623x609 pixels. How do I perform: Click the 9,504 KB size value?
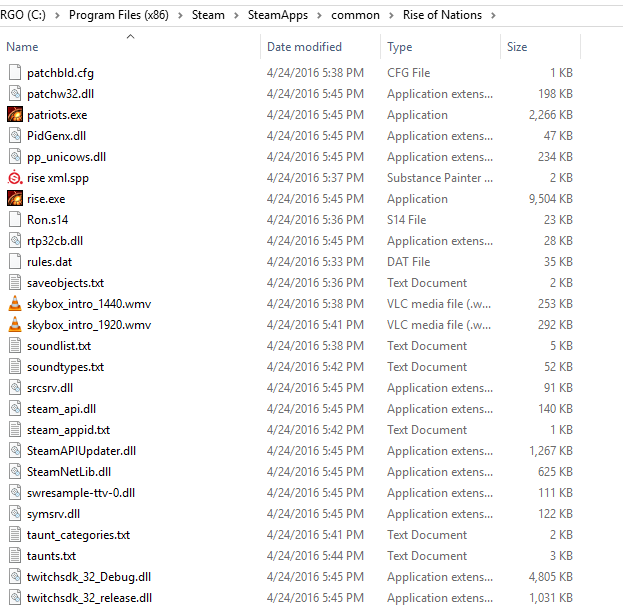(551, 199)
